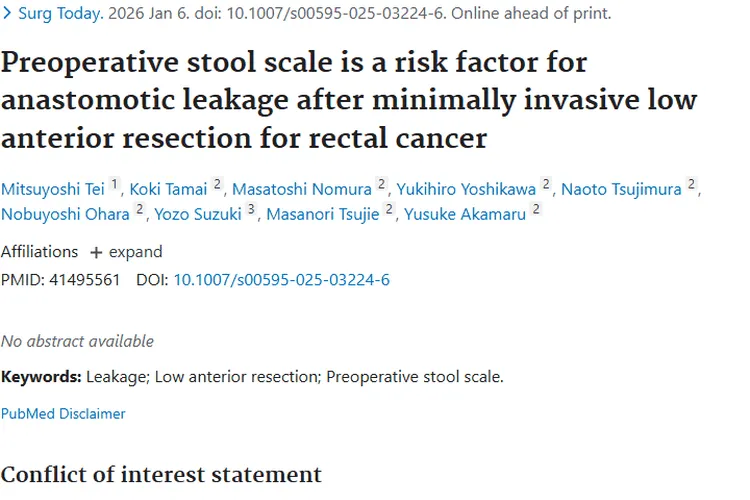Open author Yukihiro Yoshikawa's link
Viewport: 750px width, 500px height.
[466, 189]
